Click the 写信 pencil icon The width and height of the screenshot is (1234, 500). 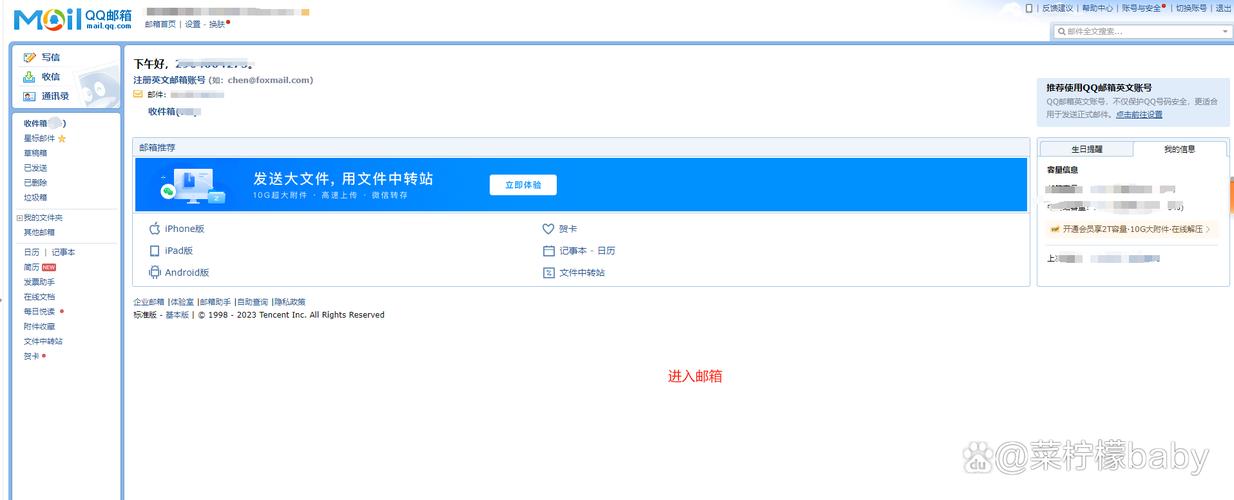[x=30, y=57]
